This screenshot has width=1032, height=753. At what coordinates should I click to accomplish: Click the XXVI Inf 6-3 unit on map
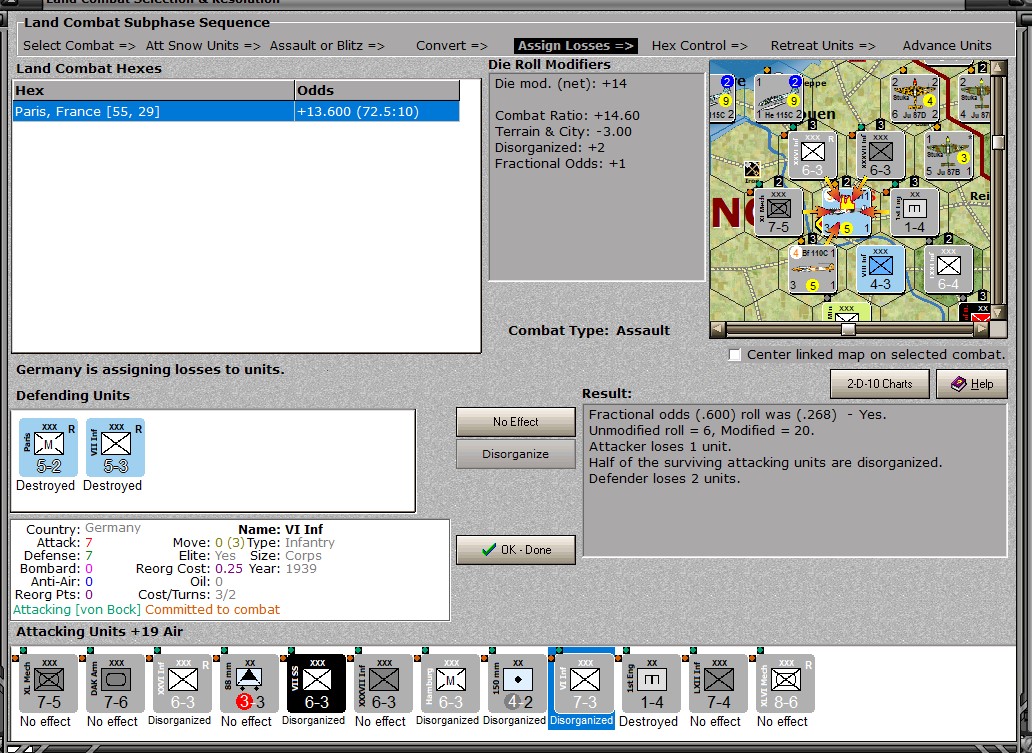812,155
